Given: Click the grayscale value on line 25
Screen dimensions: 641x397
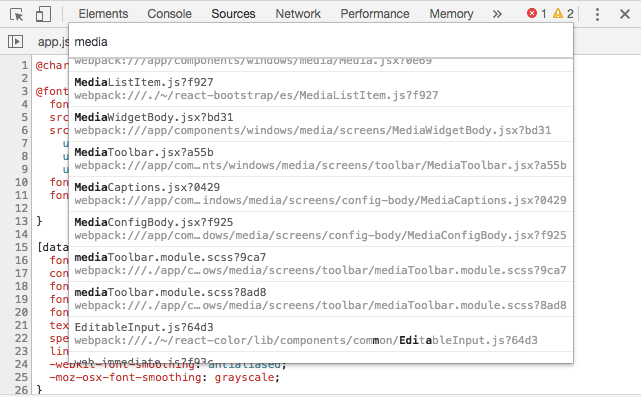Looking at the screenshot, I should click(x=244, y=377).
